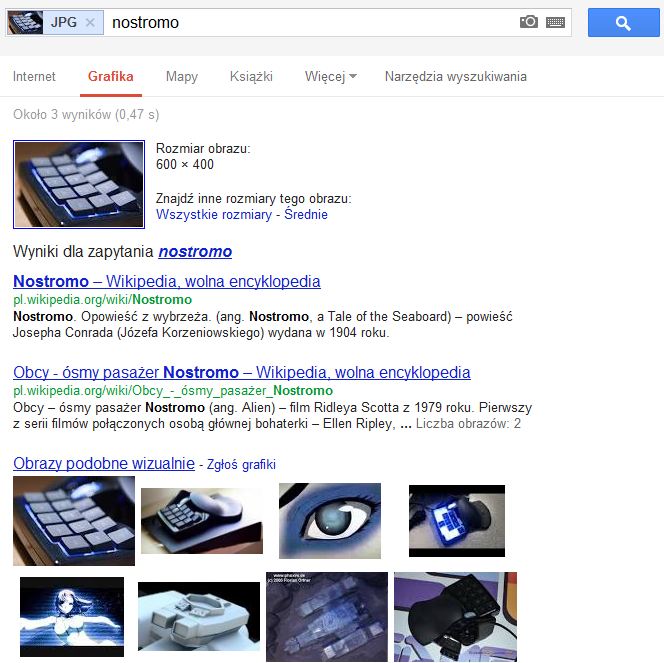Click the small uploaded image thumbnail in search box
This screenshot has width=664, height=663.
(25, 22)
